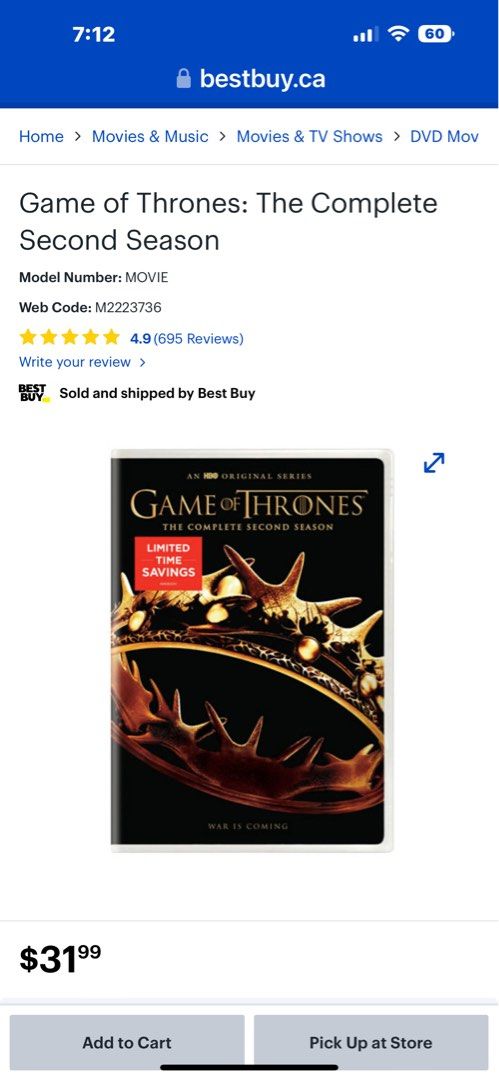Open the Movies & TV Shows breadcrumb
This screenshot has height=1080, width=499.
click(309, 136)
